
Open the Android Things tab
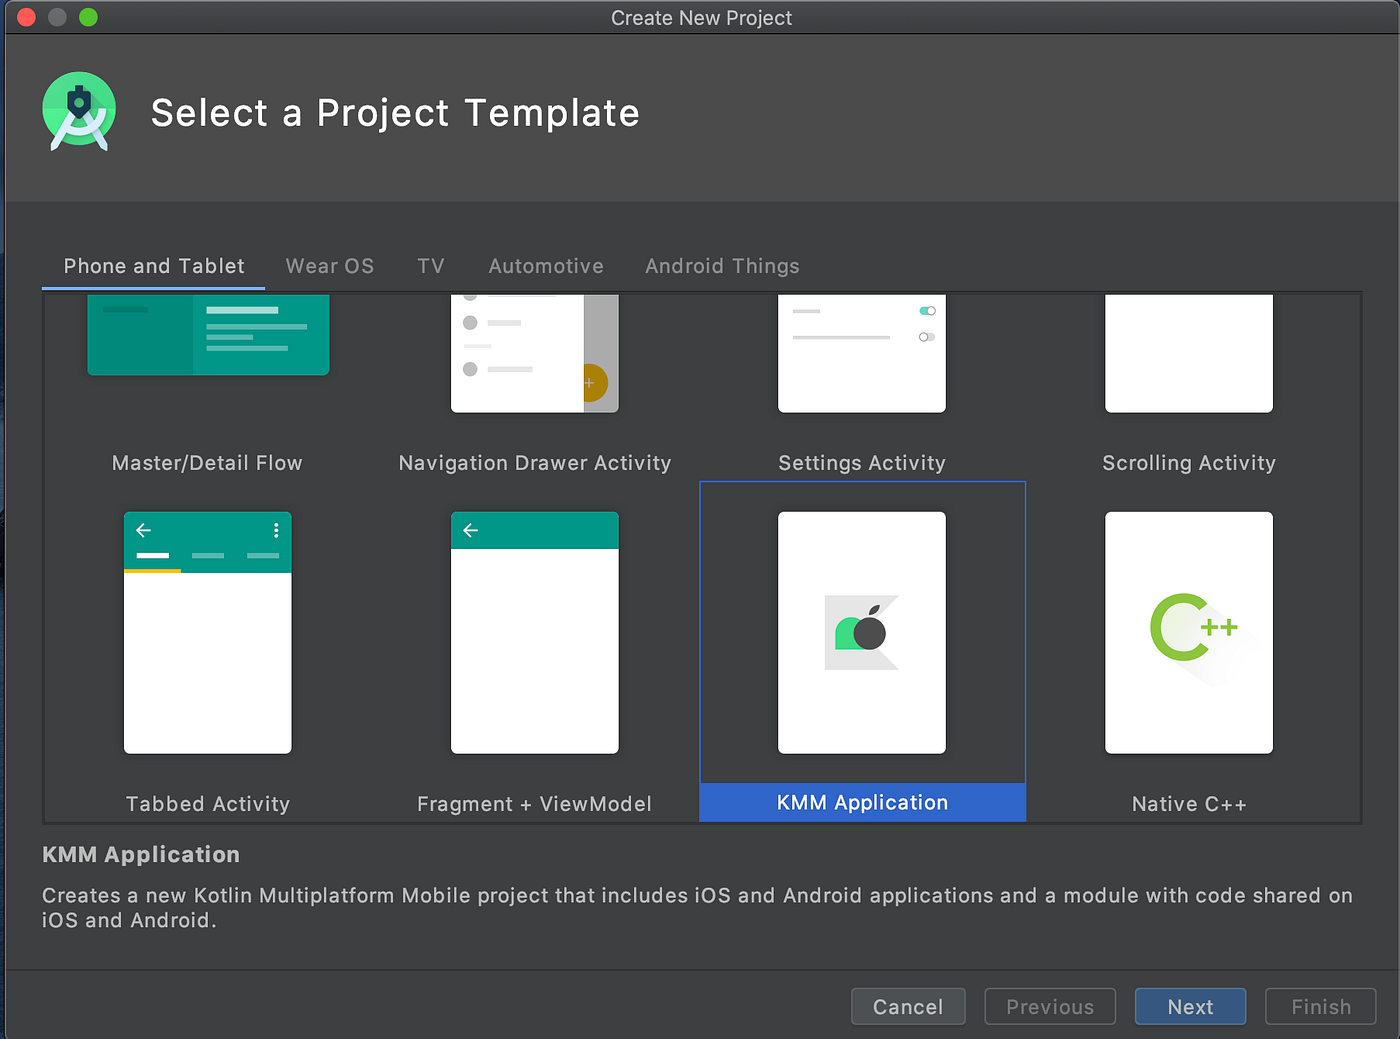pos(722,266)
